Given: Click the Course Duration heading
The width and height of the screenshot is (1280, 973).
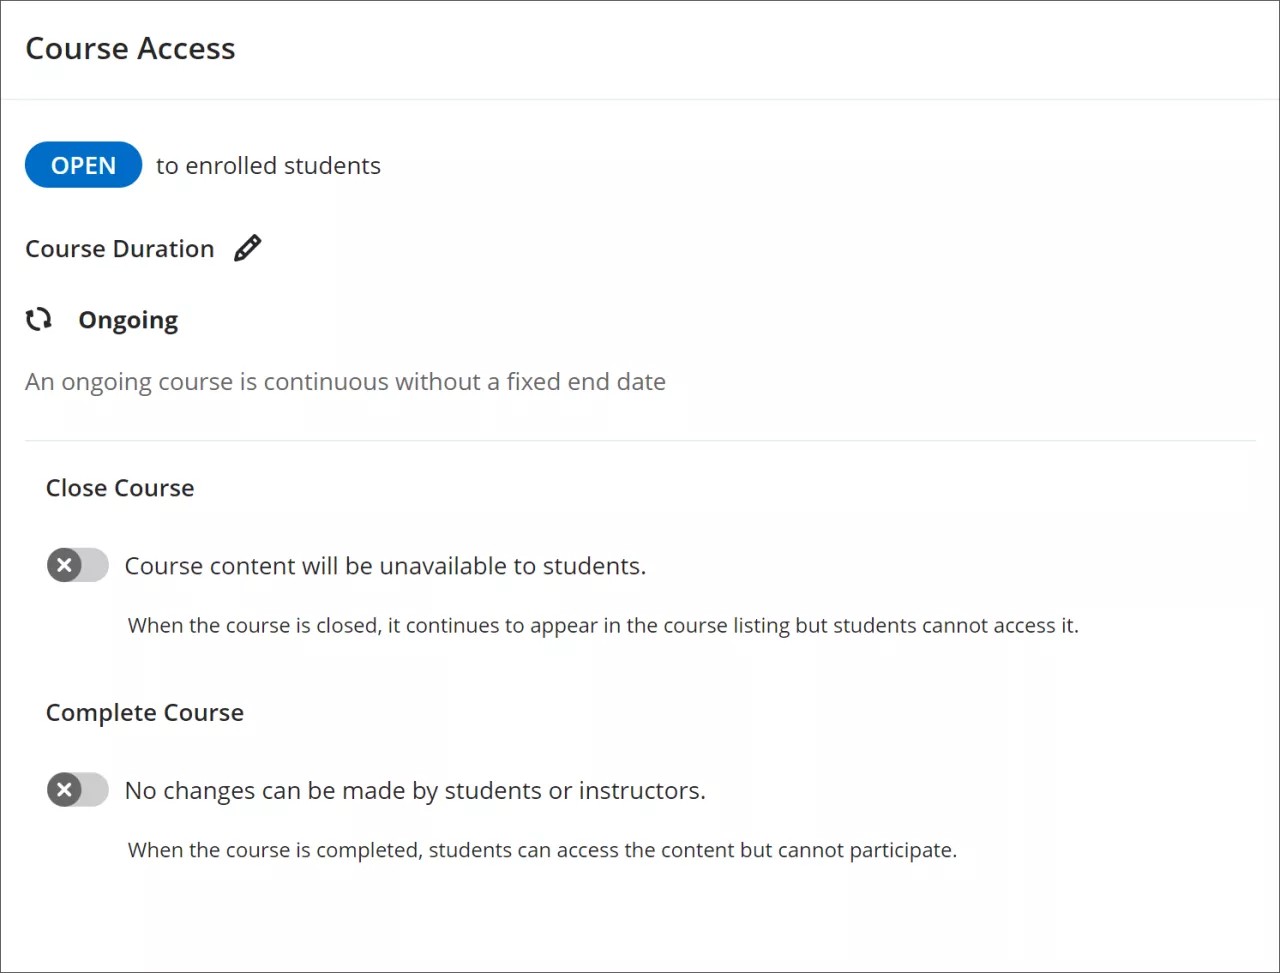Looking at the screenshot, I should pyautogui.click(x=119, y=248).
